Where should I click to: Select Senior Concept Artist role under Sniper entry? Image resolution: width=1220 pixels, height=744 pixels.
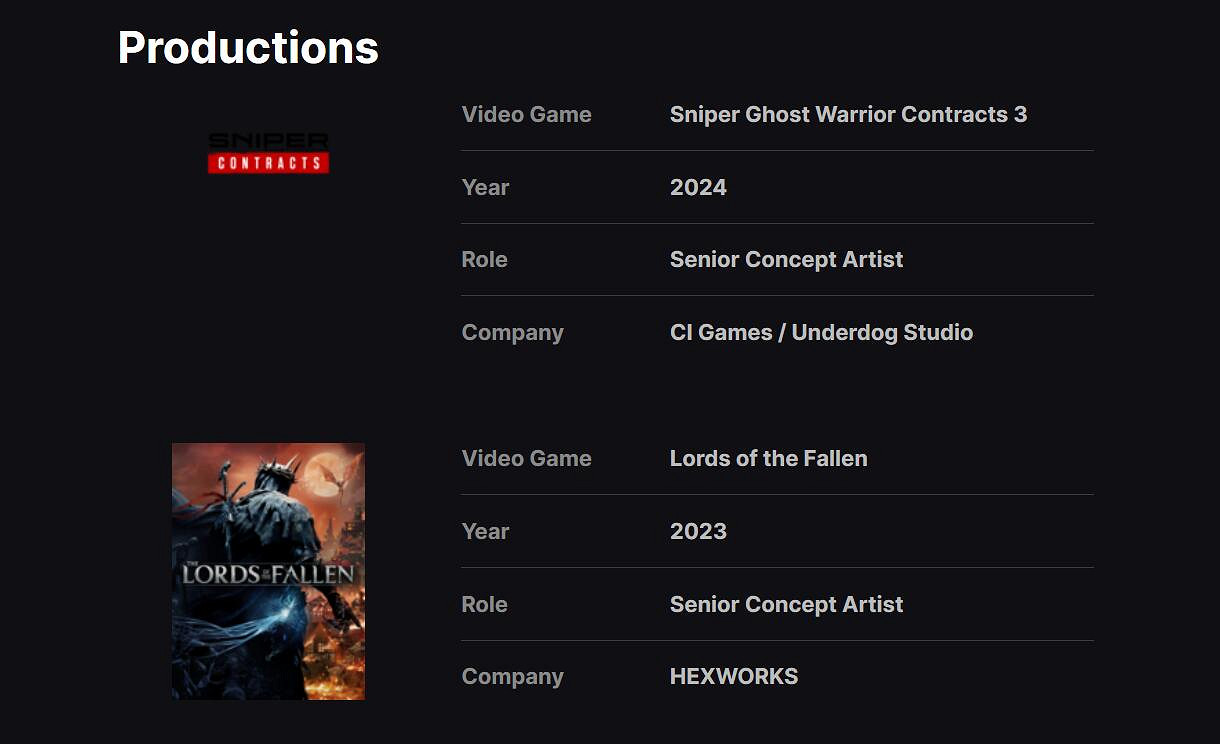pos(786,259)
